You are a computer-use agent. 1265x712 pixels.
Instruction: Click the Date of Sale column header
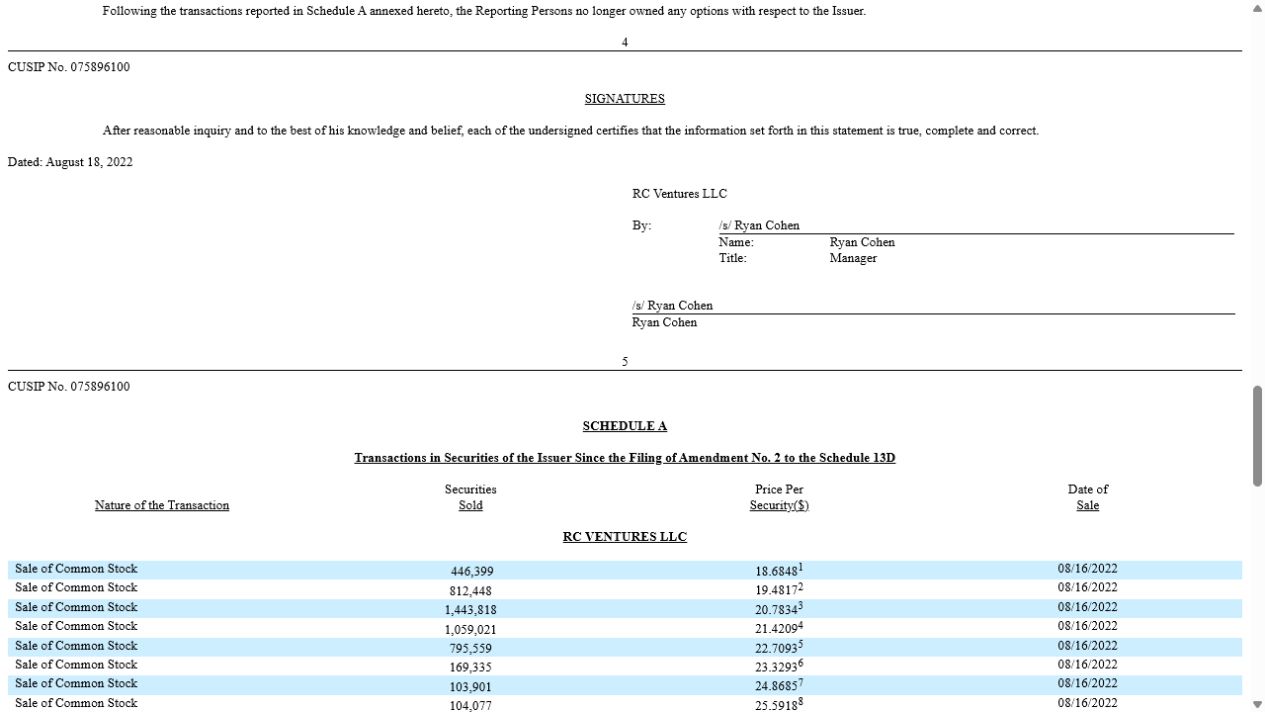click(x=1088, y=497)
